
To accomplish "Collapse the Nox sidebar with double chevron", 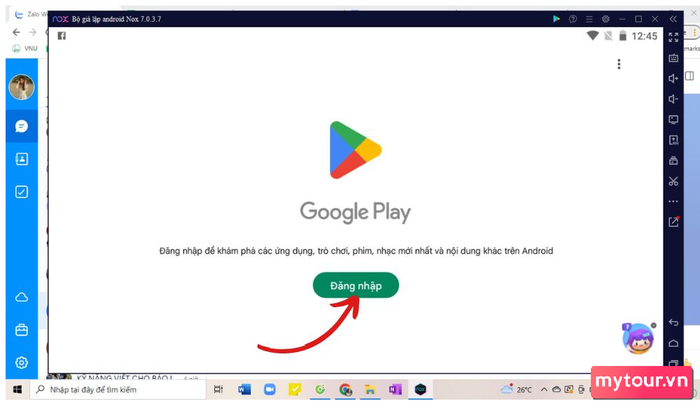I will [673, 19].
